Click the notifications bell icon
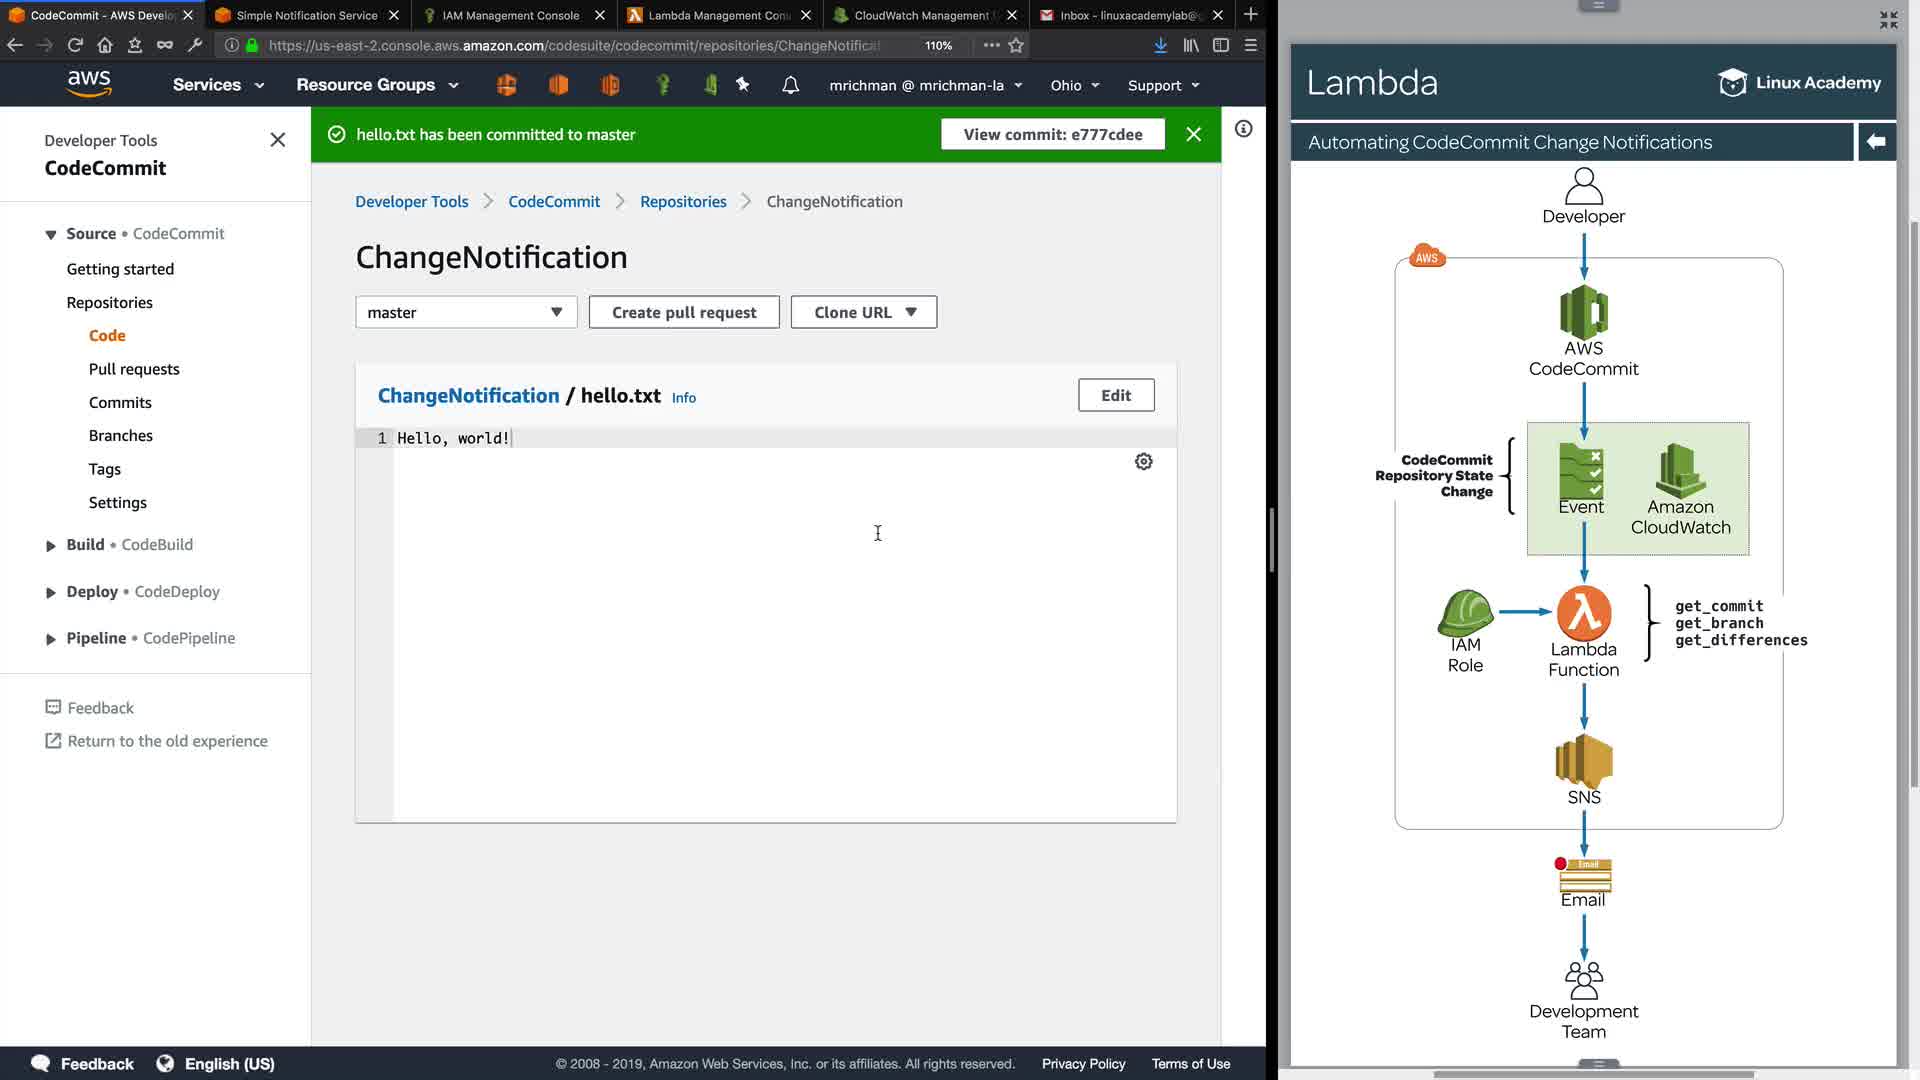Viewport: 1920px width, 1080px height. 790,85
